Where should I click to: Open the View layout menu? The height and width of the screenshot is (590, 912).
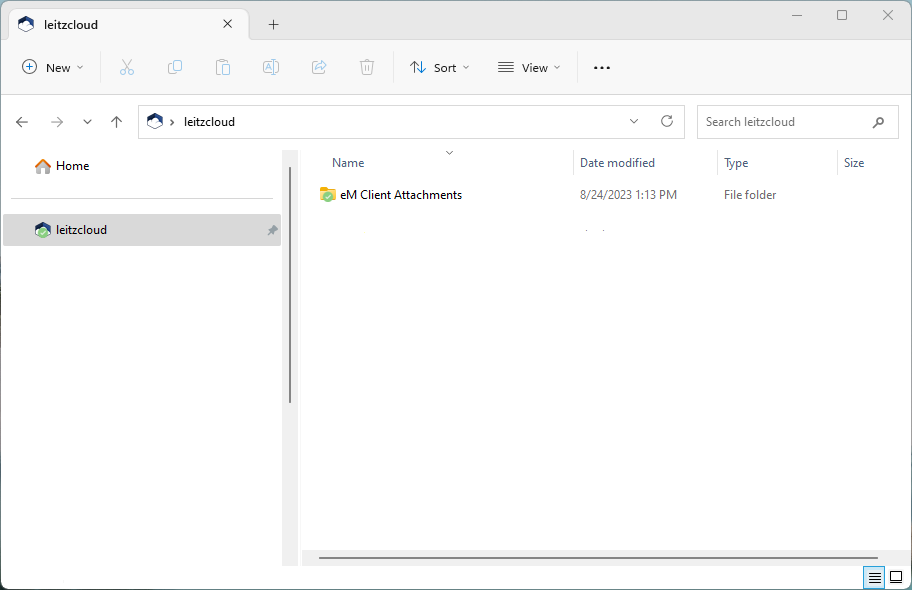(x=529, y=67)
